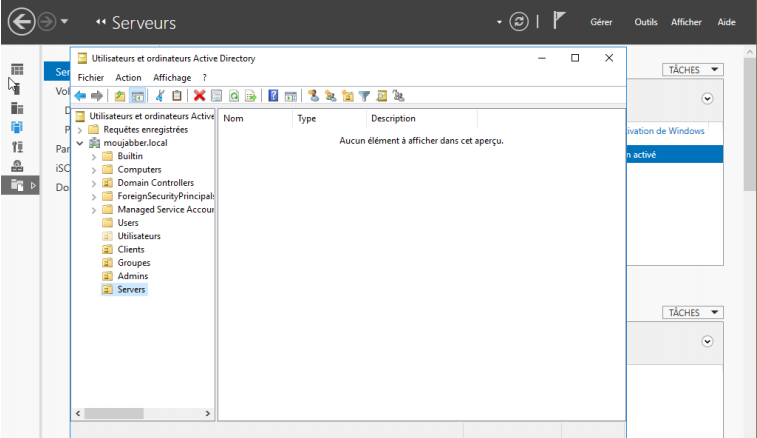This screenshot has width=757, height=438.
Task: Collapse the moujabber.local domain node
Action: (x=80, y=143)
